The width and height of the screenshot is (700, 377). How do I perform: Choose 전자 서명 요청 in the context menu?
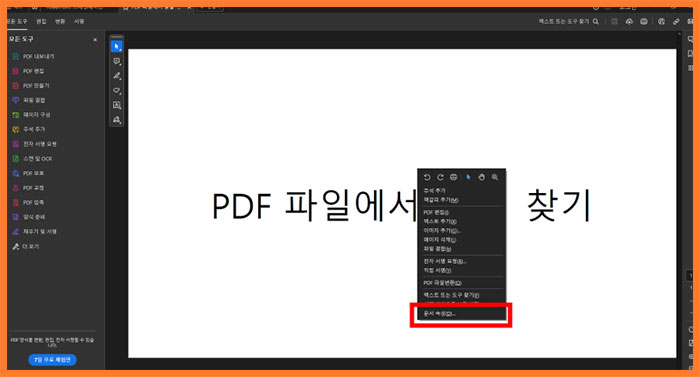445,261
